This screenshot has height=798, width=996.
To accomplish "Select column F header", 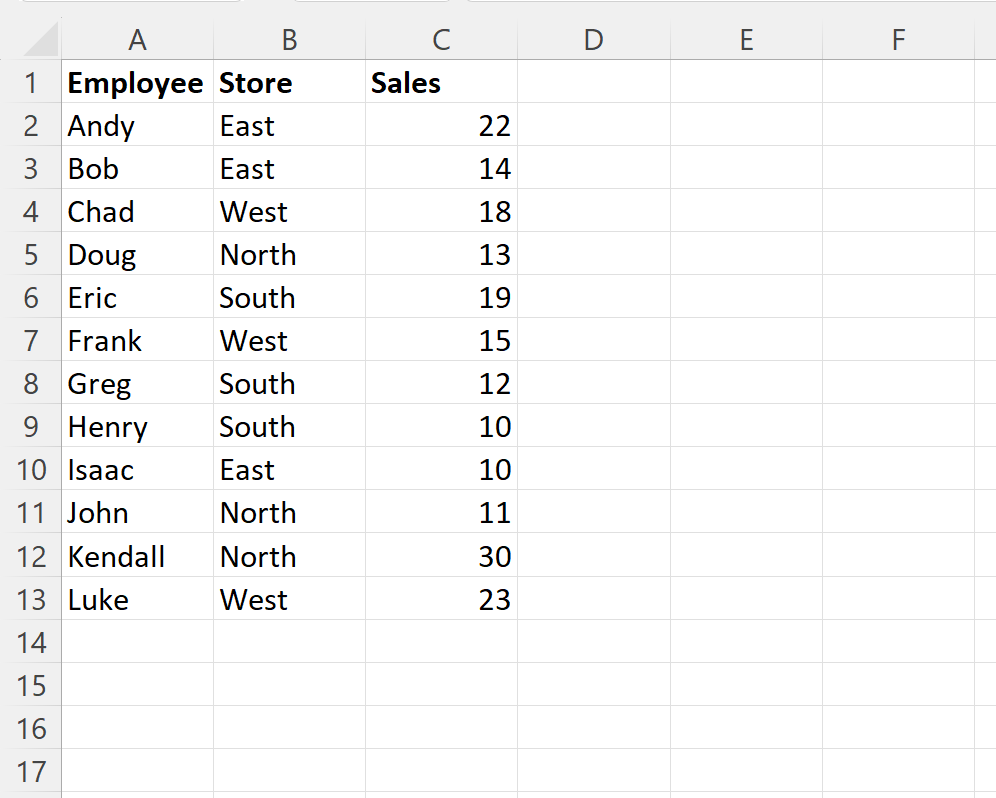I will 897,40.
